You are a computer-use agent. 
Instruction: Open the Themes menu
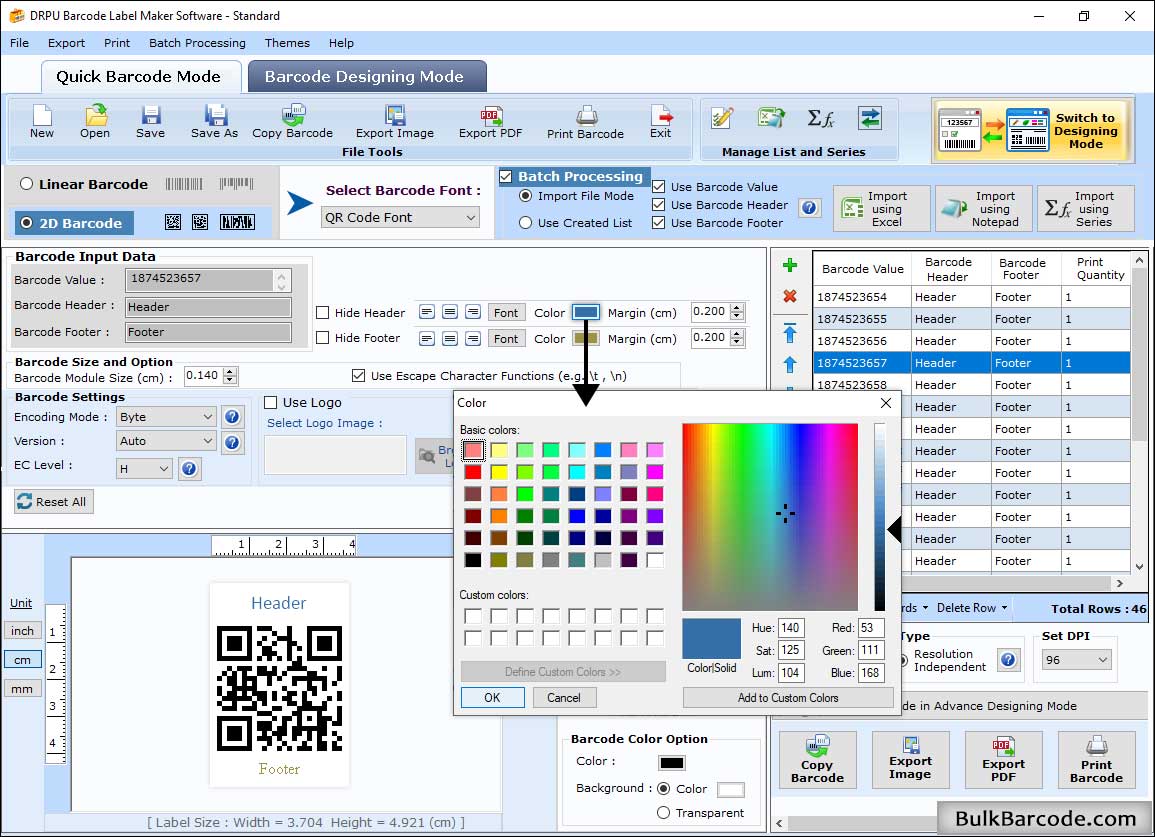tap(287, 43)
